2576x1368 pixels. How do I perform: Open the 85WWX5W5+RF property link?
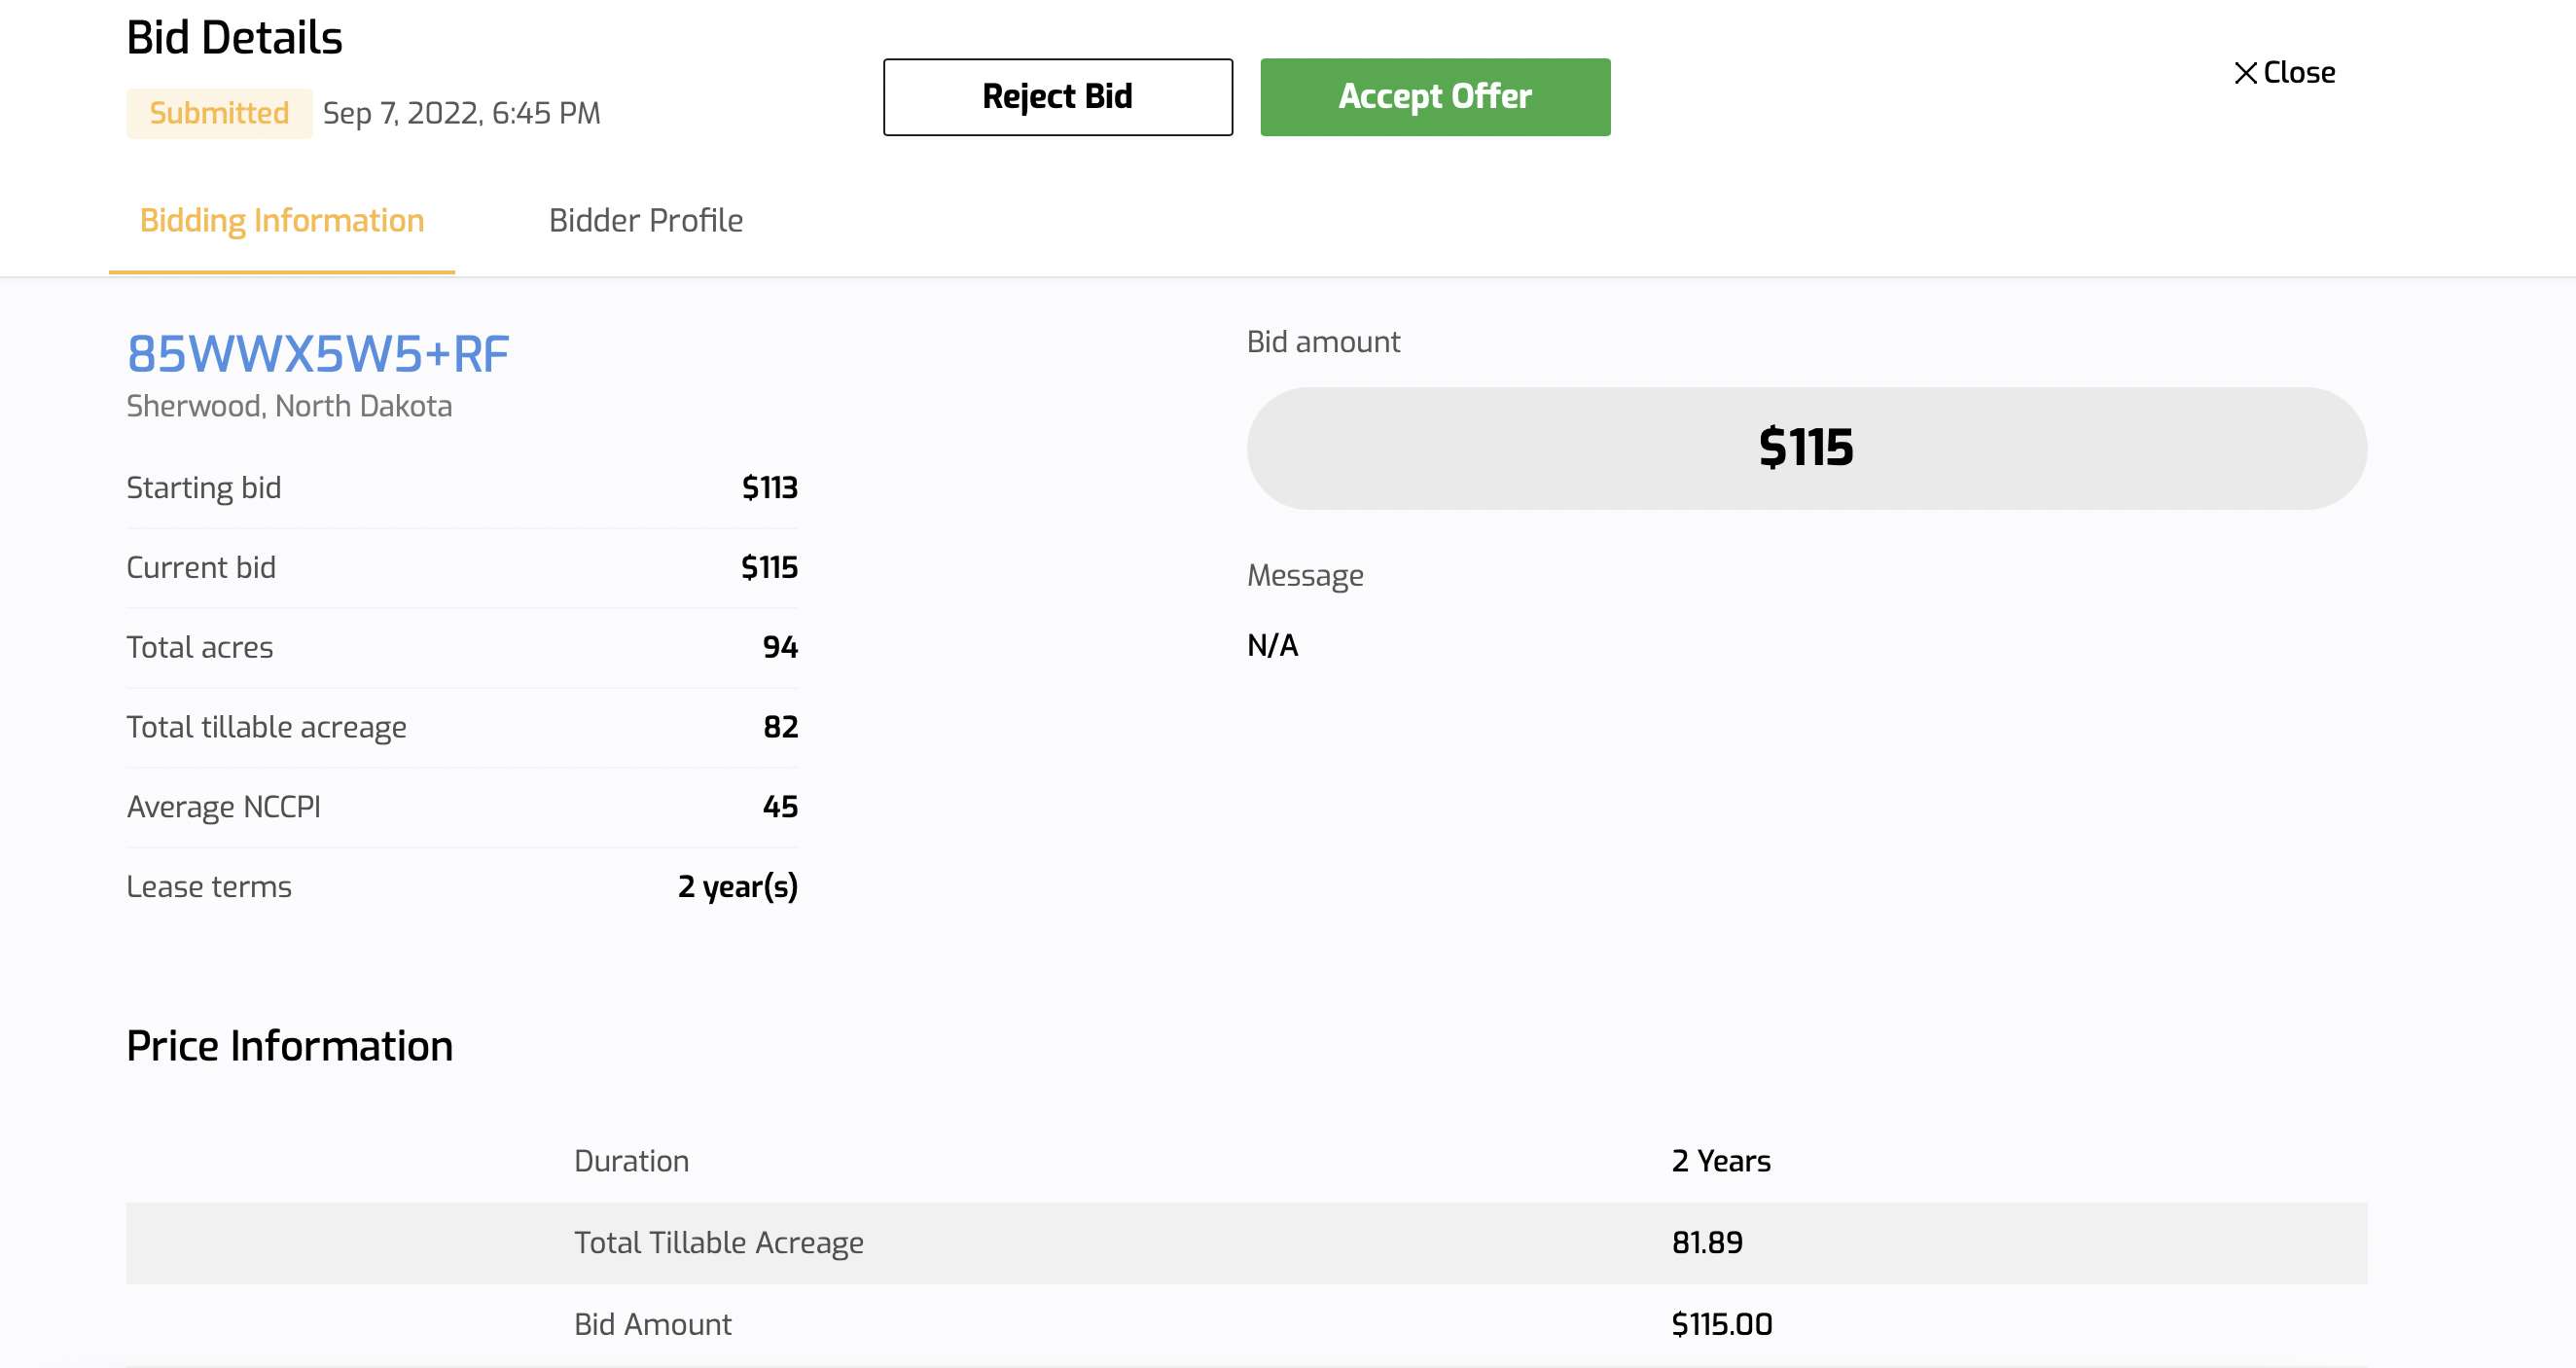[x=318, y=354]
